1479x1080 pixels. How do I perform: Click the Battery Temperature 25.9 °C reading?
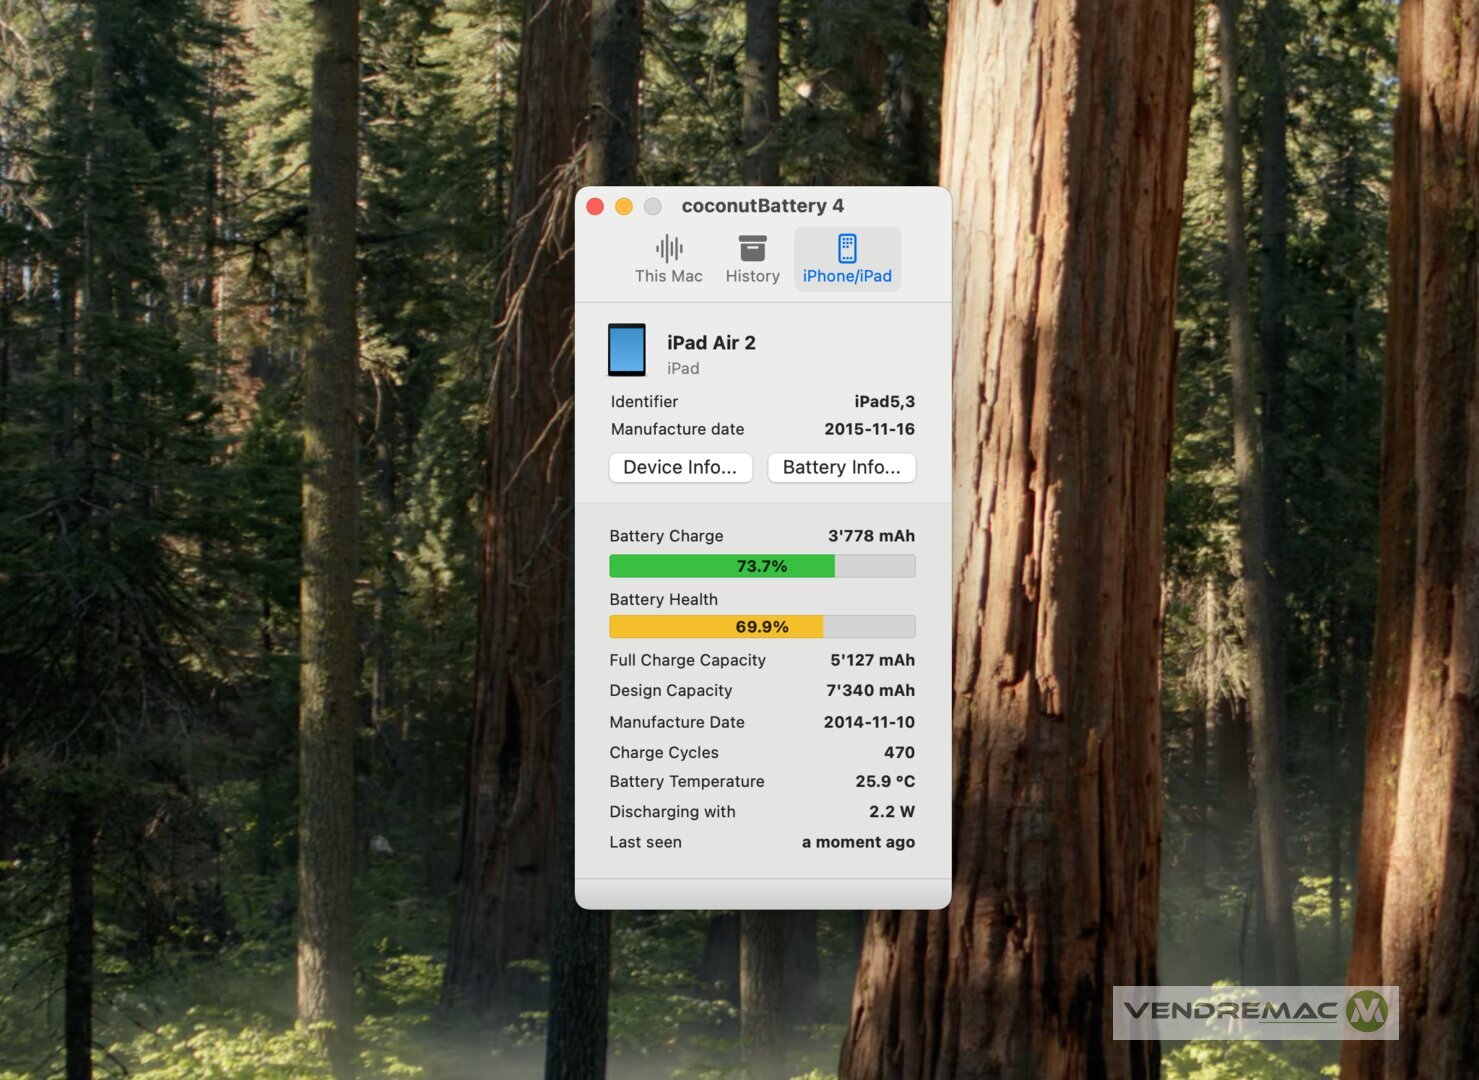(885, 781)
